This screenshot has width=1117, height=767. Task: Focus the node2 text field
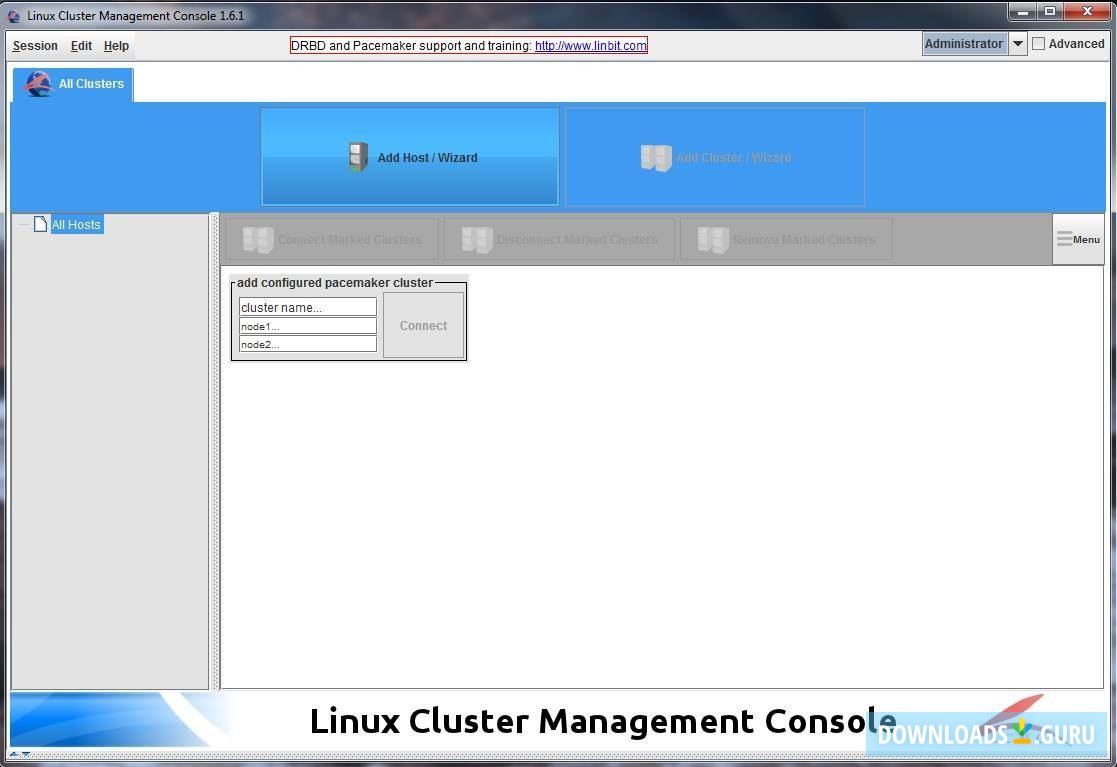coord(307,344)
